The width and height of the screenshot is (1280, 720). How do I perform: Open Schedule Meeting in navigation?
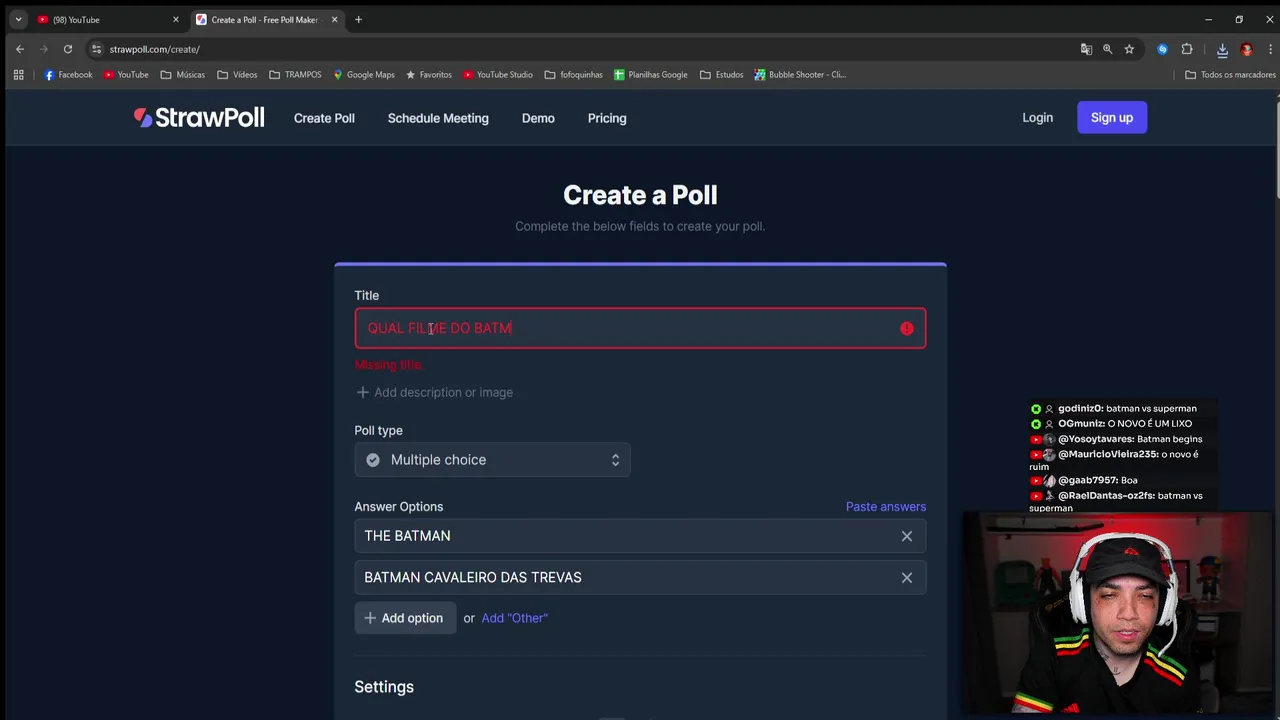click(438, 118)
